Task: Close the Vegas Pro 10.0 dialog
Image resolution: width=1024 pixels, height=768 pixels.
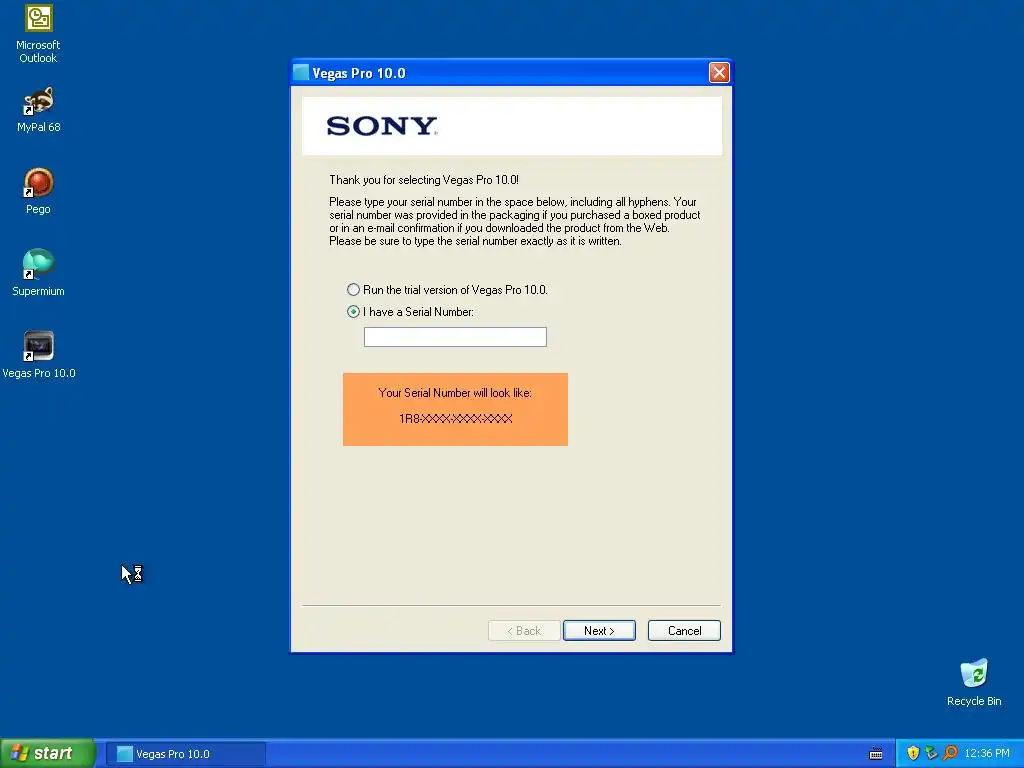Action: coord(719,72)
